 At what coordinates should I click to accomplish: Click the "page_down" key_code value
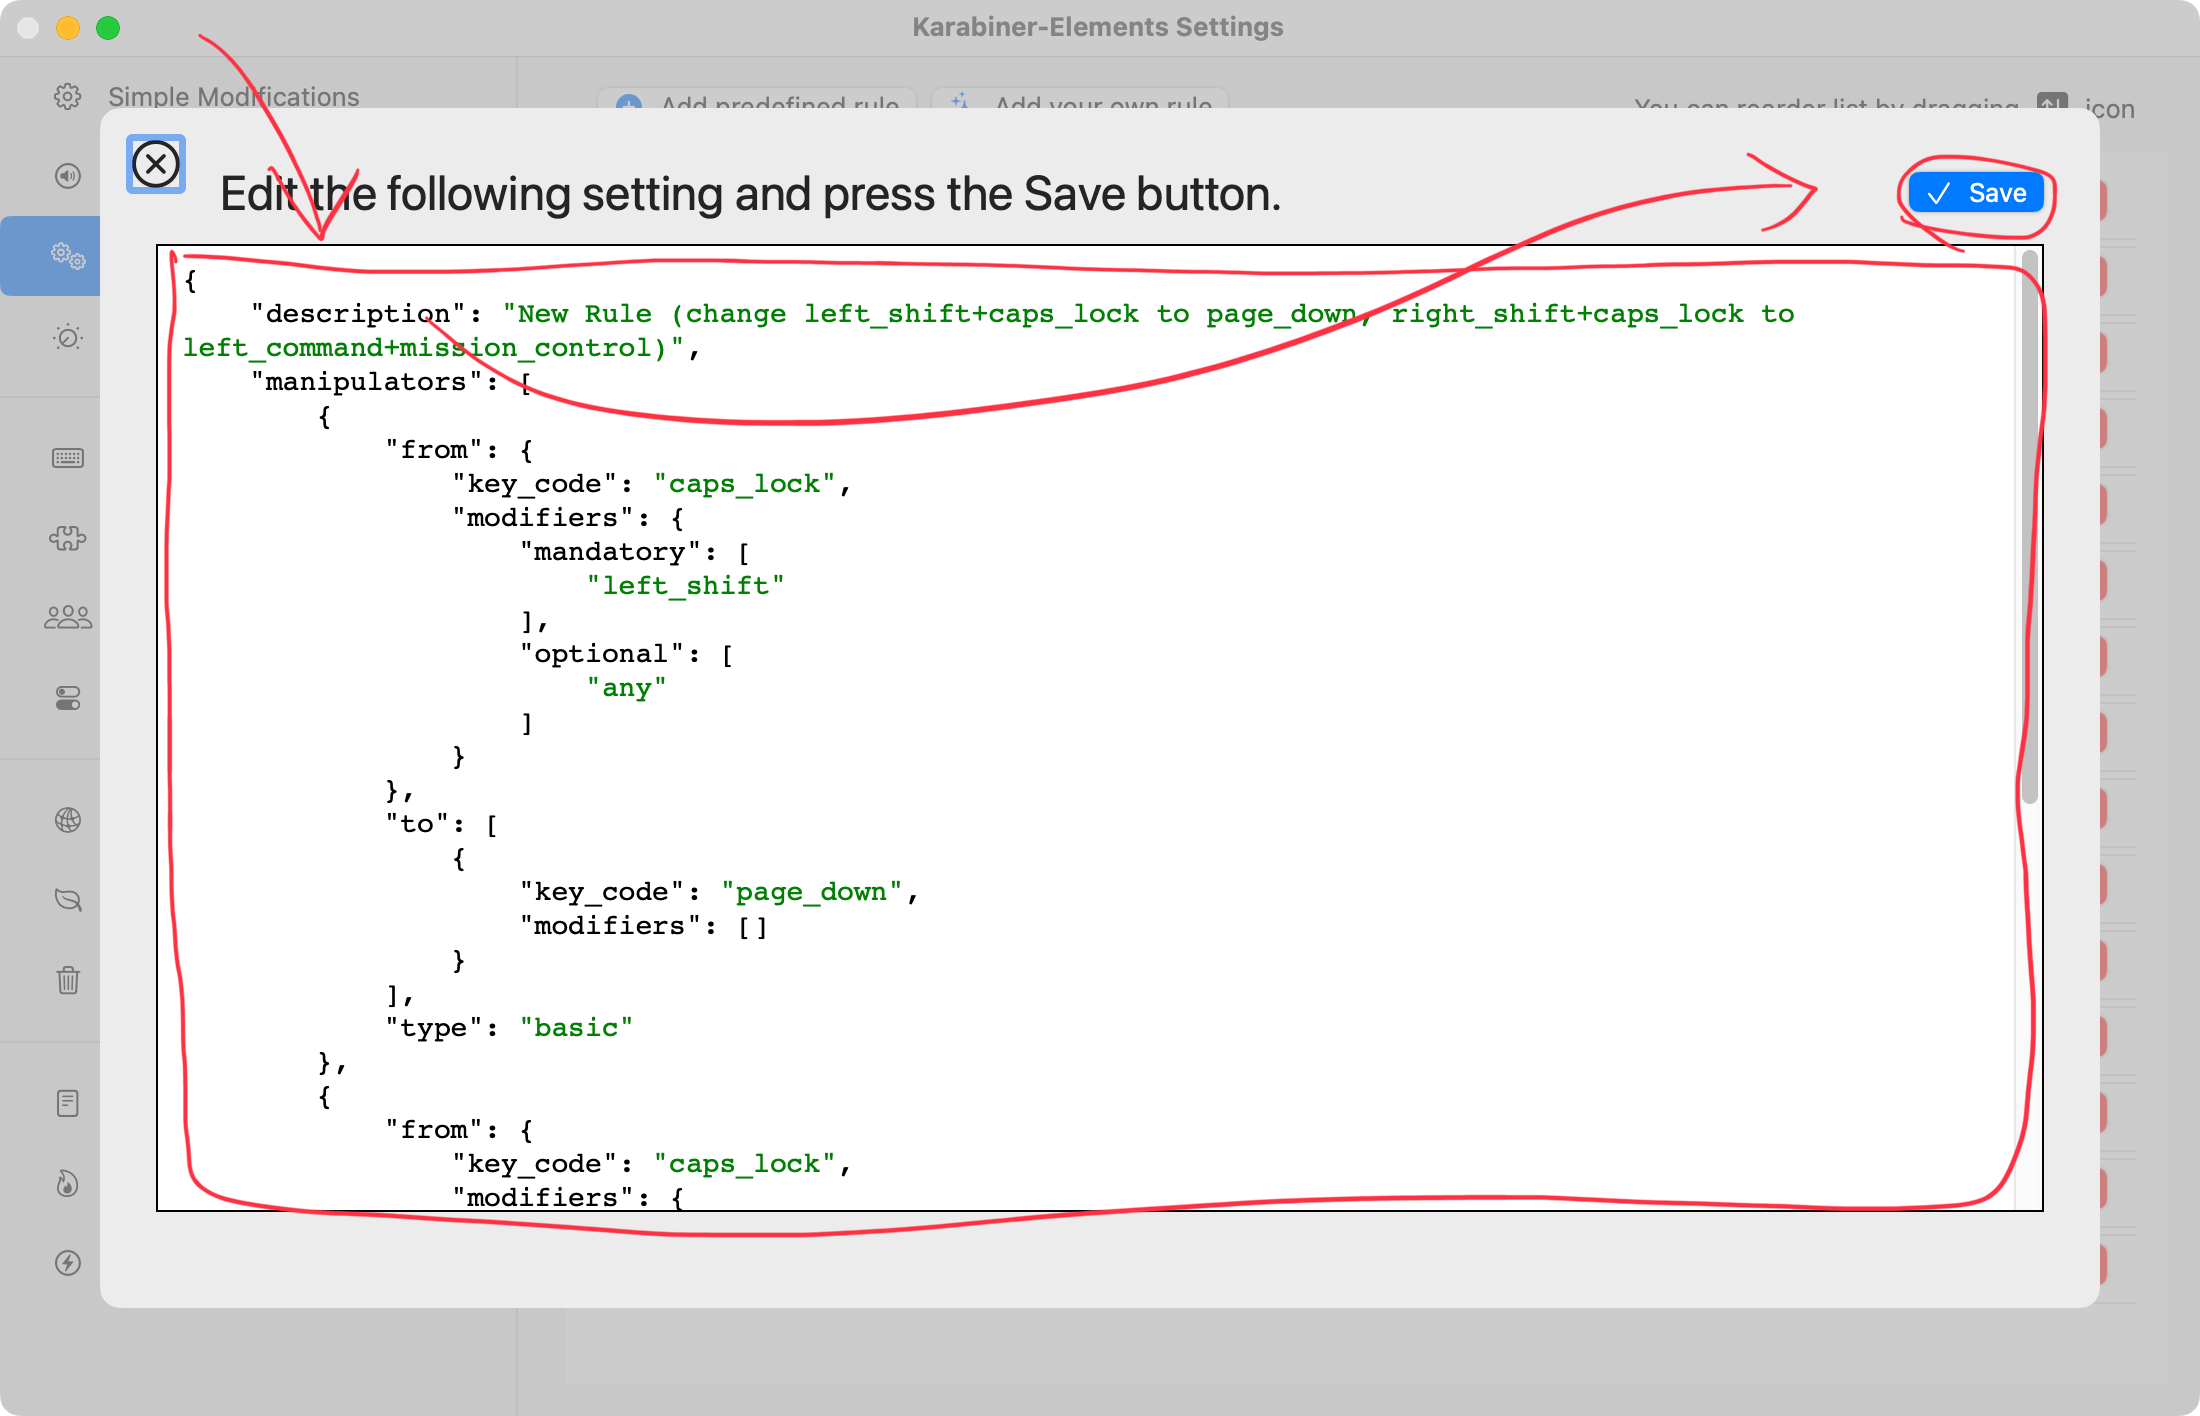coord(812,892)
